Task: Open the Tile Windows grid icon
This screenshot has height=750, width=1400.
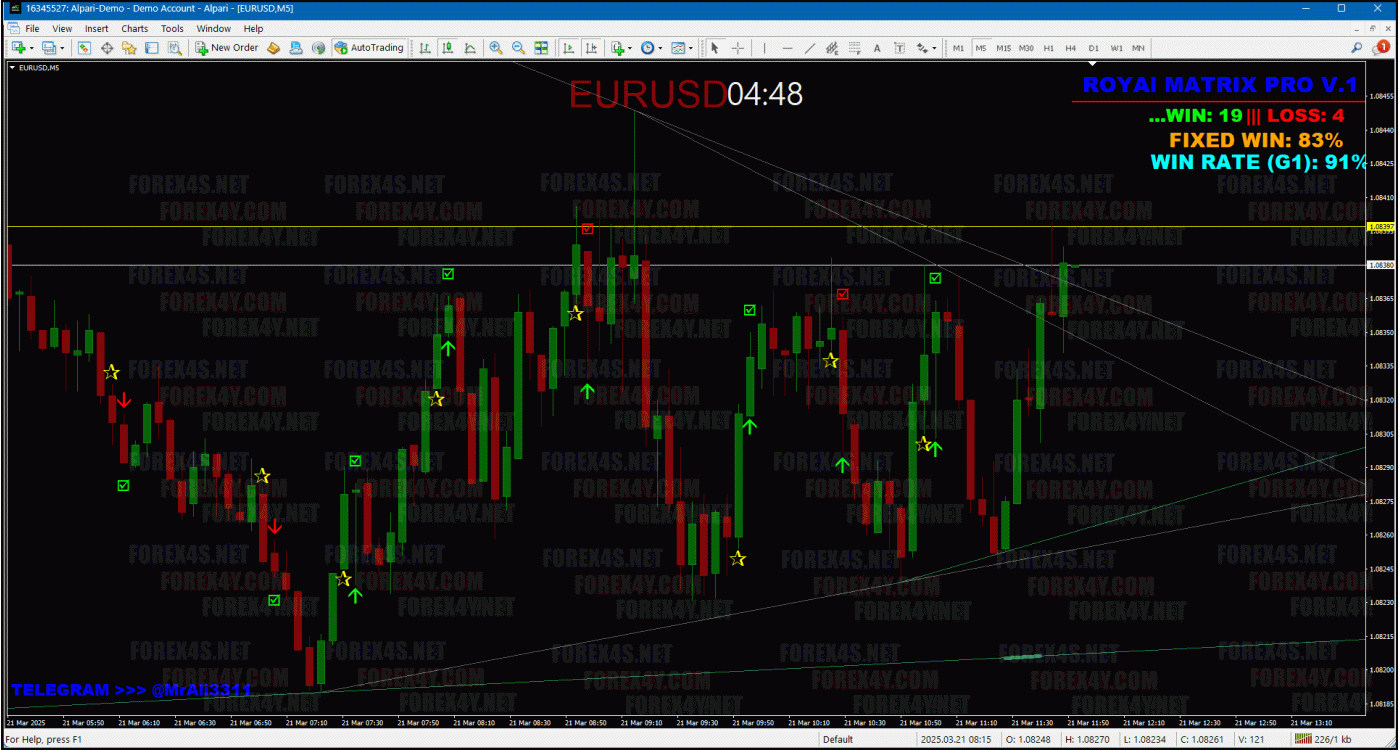Action: coord(541,48)
